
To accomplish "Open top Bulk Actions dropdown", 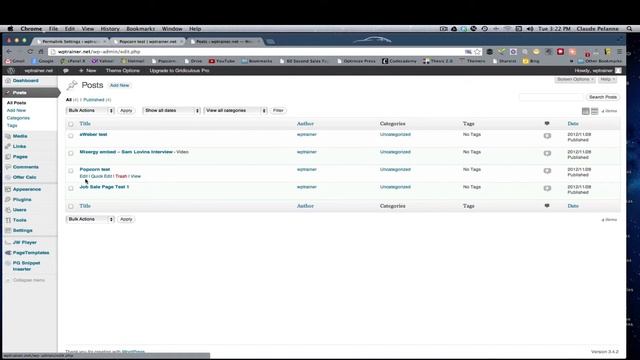I will pos(90,111).
